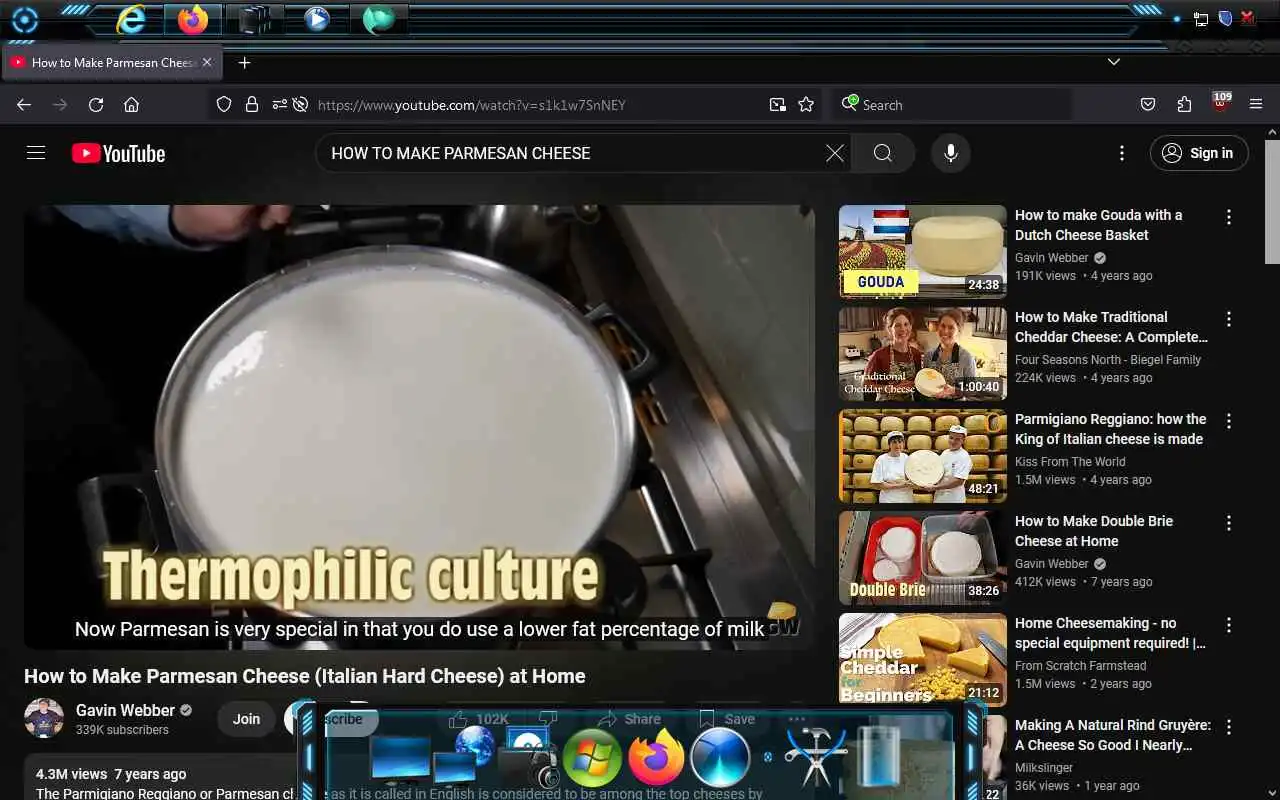Go to the YouTube home logo
Image resolution: width=1280 pixels, height=800 pixels.
point(118,153)
